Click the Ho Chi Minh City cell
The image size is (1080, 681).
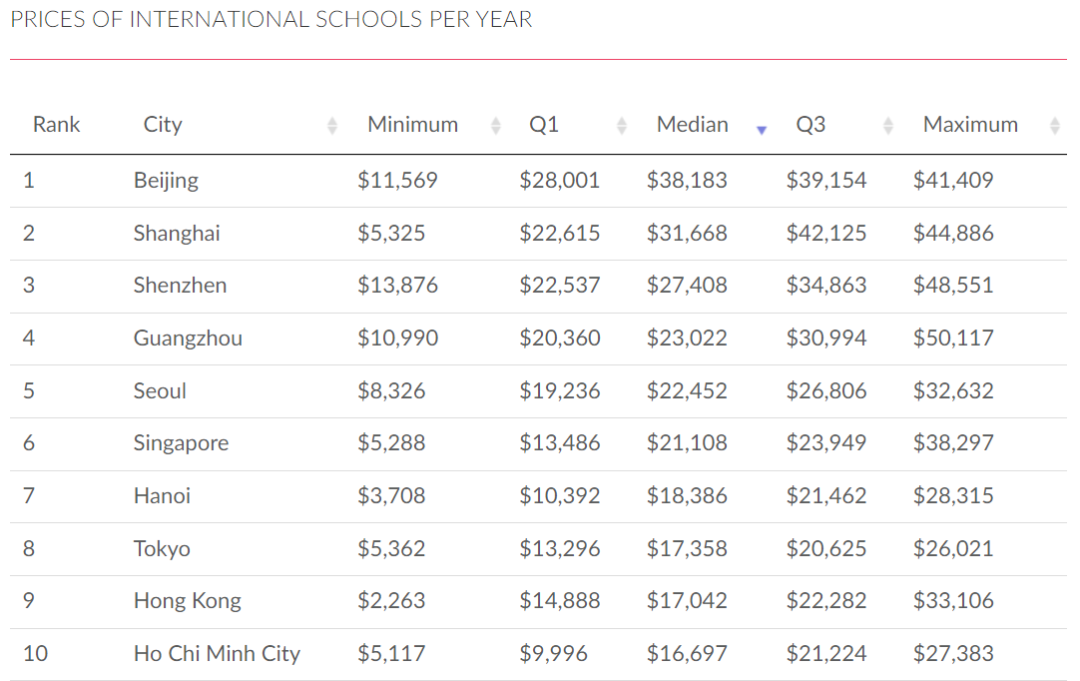216,654
